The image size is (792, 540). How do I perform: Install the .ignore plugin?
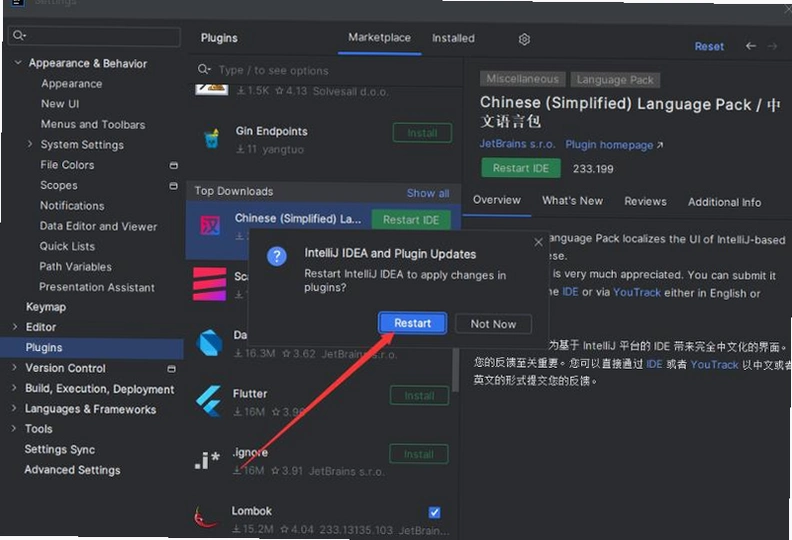(418, 454)
